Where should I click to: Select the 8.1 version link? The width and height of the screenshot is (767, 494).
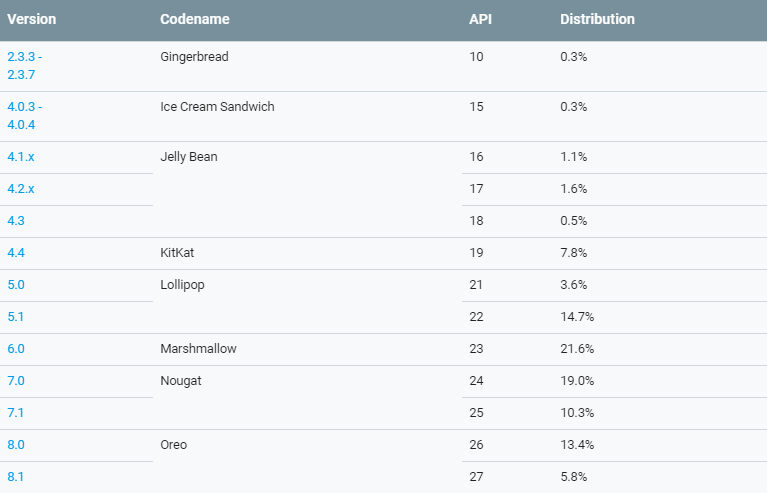16,477
